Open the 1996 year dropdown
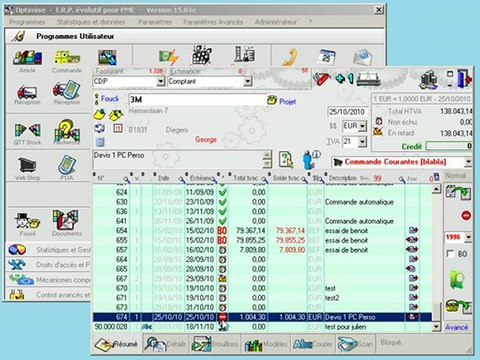Image resolution: width=480 pixels, height=360 pixels. tap(468, 237)
